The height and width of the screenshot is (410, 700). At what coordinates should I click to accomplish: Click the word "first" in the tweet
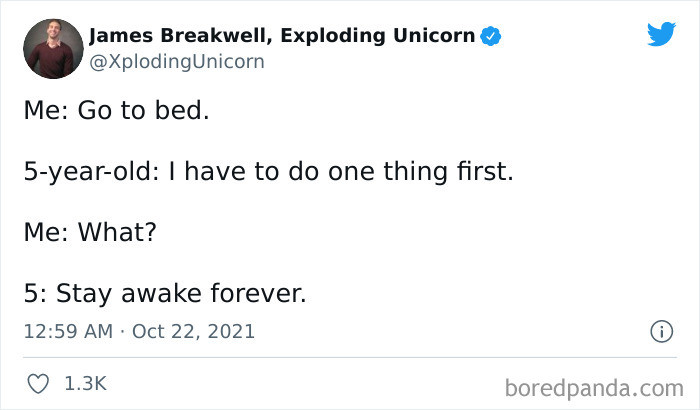(x=480, y=172)
